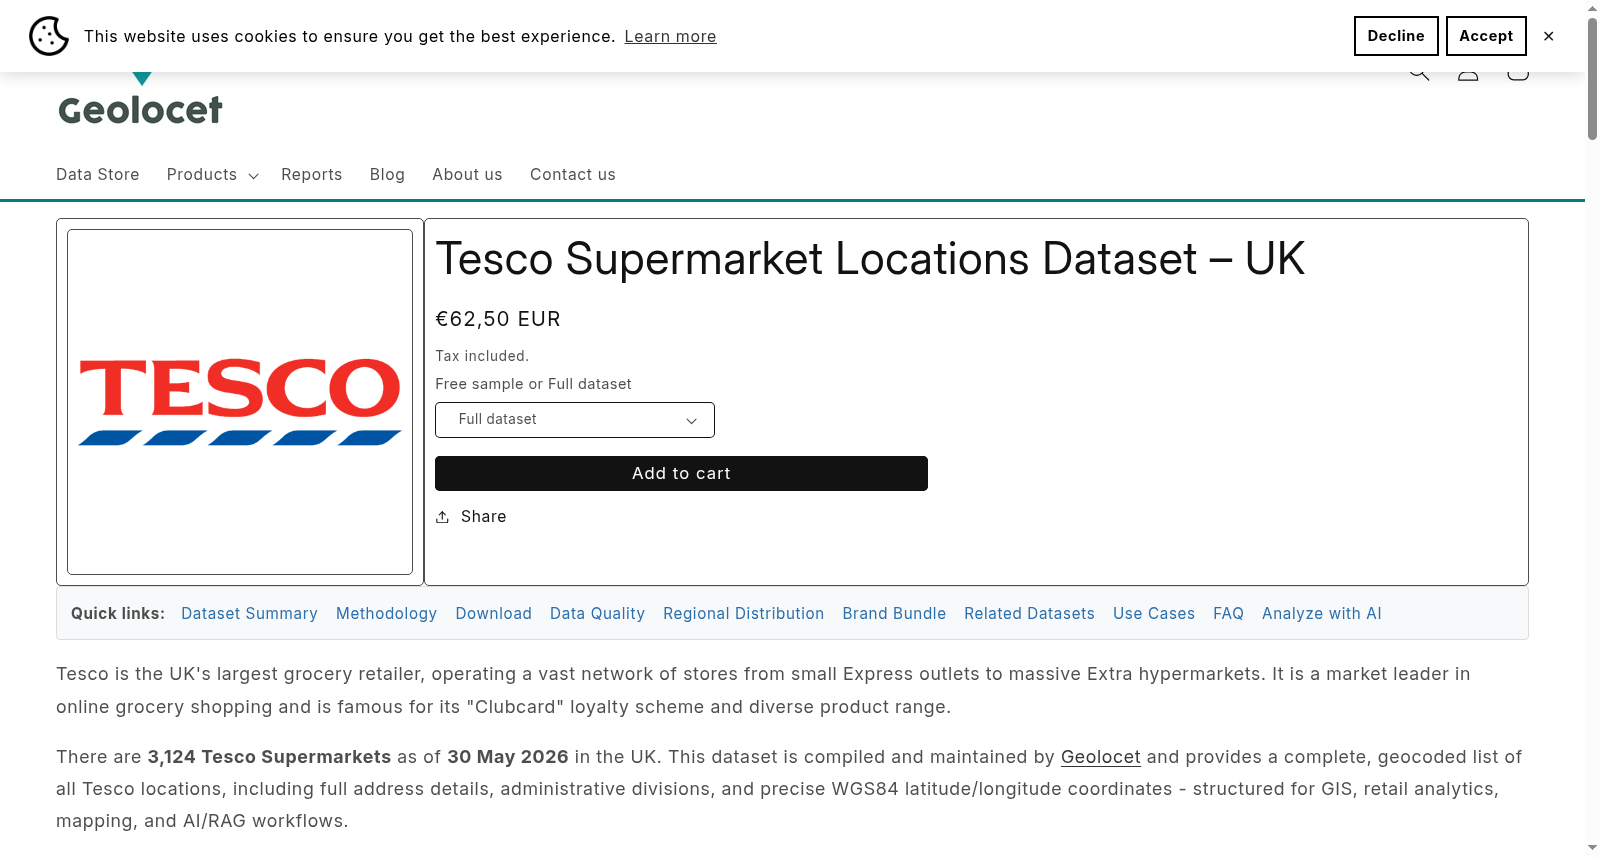The width and height of the screenshot is (1600, 857).
Task: Open the account profile icon
Action: 1468,75
